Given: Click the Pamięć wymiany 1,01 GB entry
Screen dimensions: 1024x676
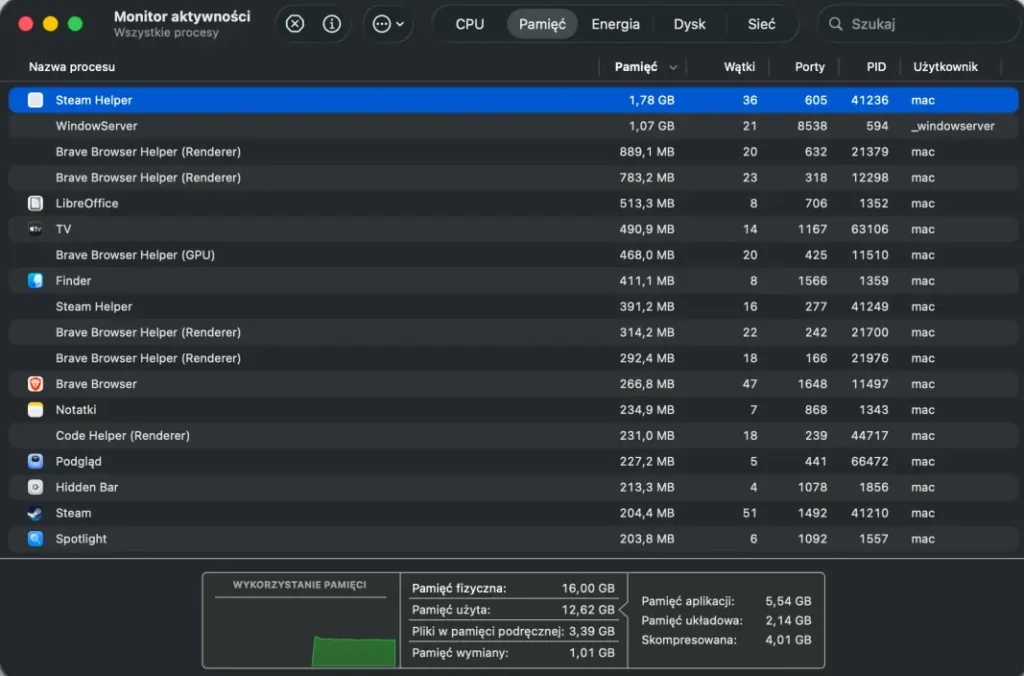Looking at the screenshot, I should click(513, 652).
